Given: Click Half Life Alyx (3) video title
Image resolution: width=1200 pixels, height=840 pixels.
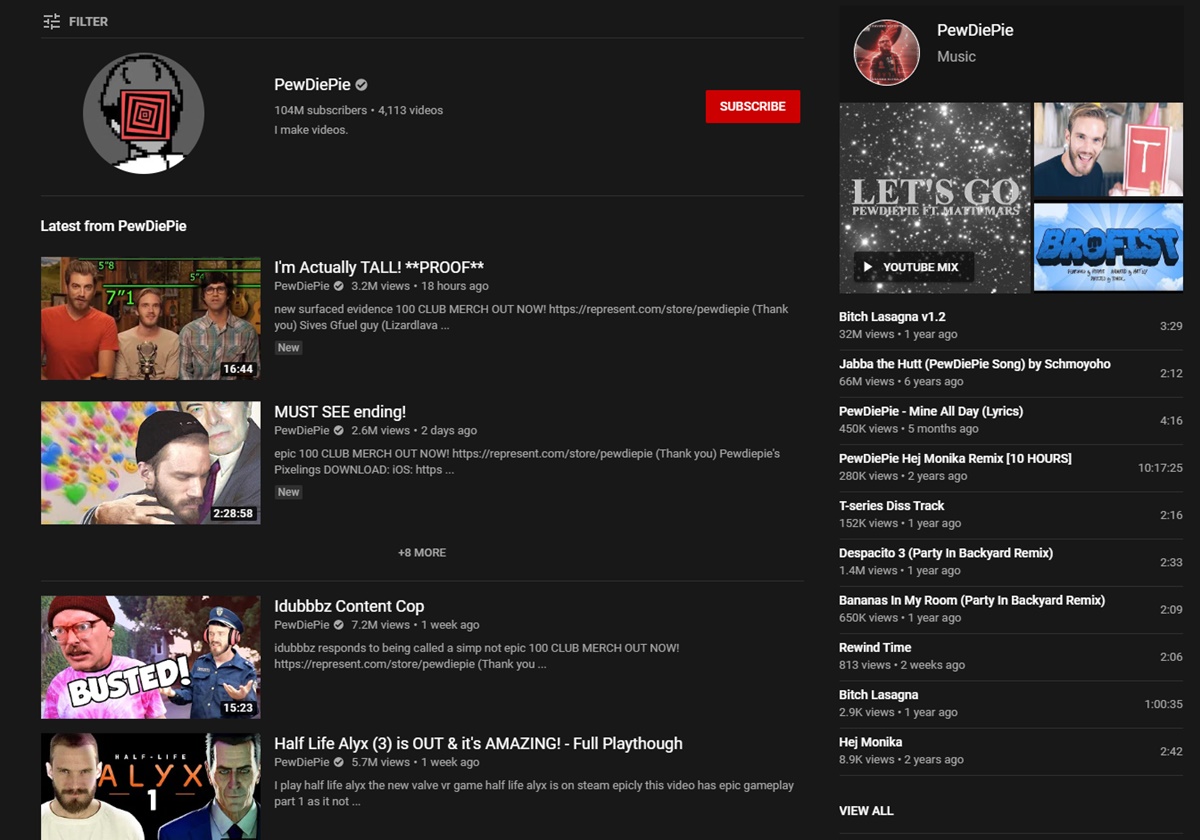Looking at the screenshot, I should pos(478,743).
